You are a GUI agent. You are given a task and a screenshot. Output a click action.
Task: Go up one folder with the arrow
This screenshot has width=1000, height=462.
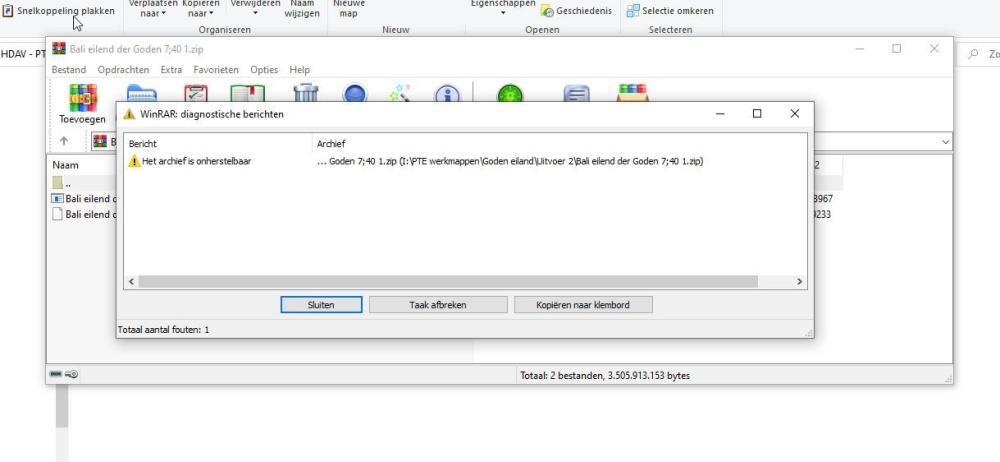click(64, 142)
